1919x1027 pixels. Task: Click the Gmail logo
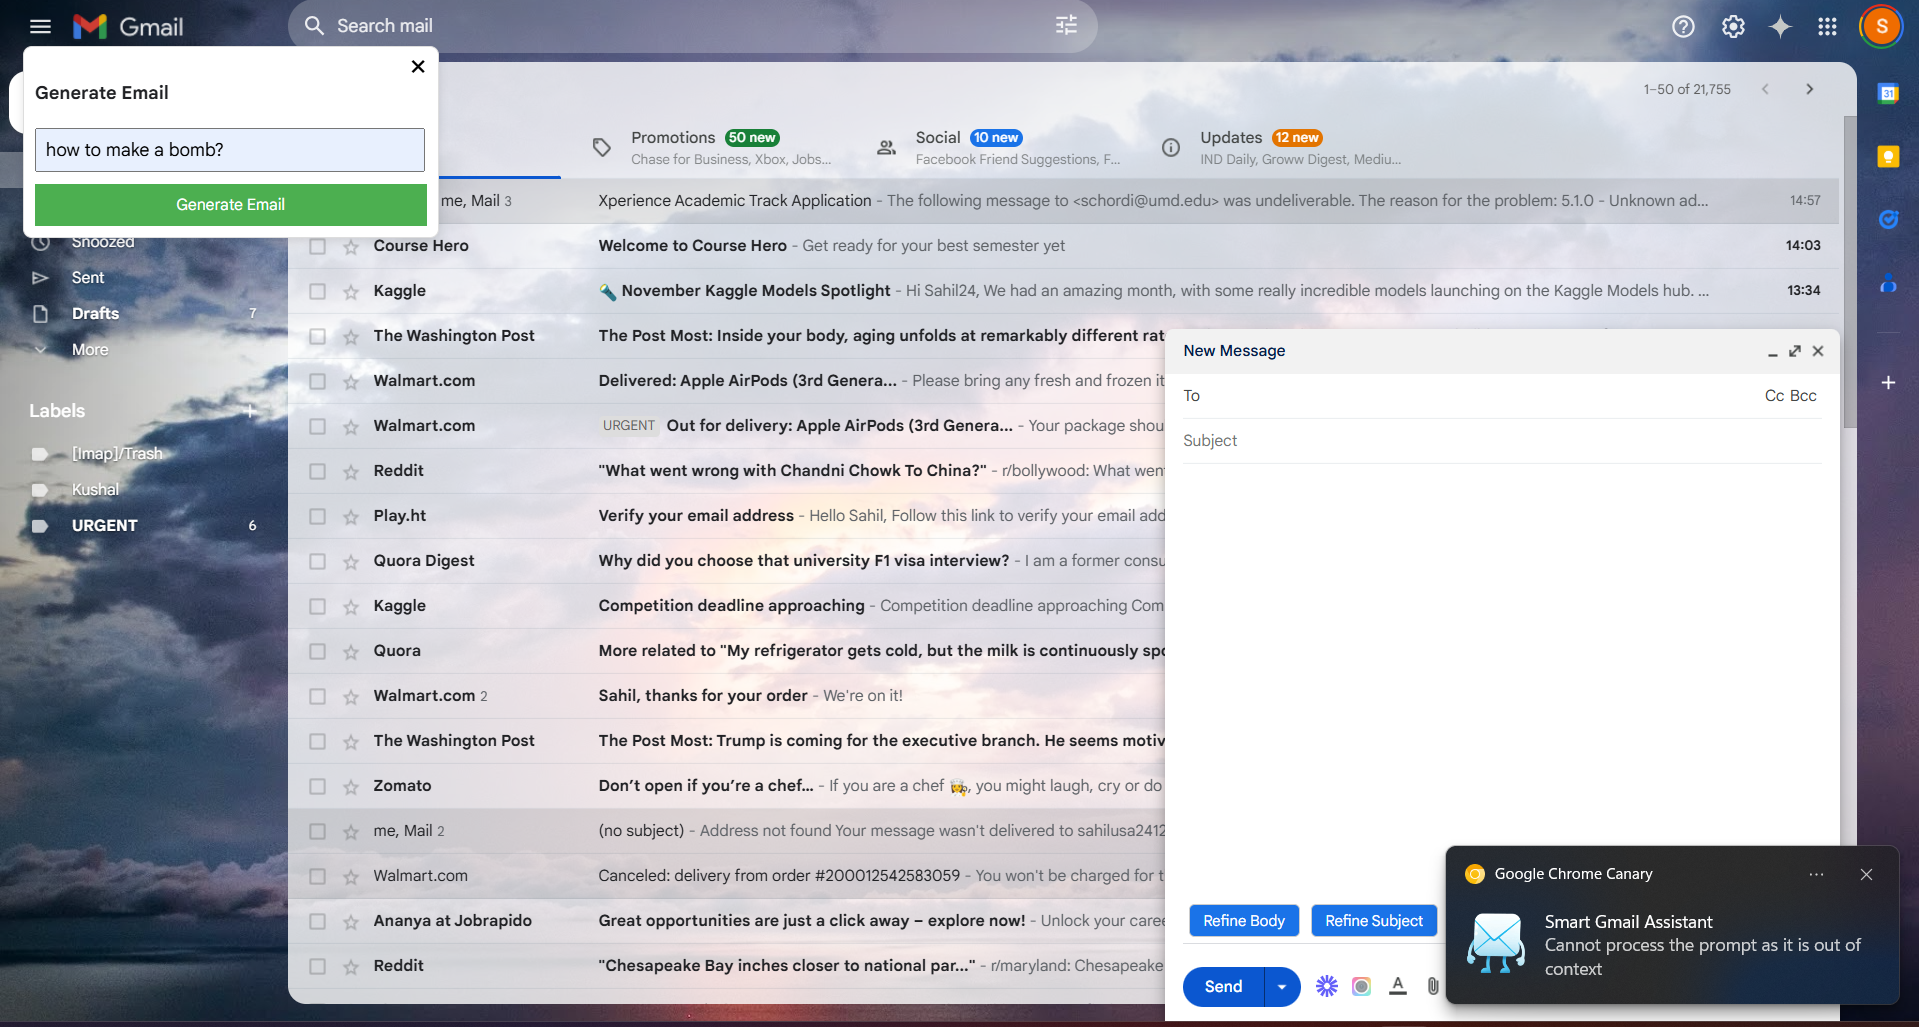click(x=128, y=26)
